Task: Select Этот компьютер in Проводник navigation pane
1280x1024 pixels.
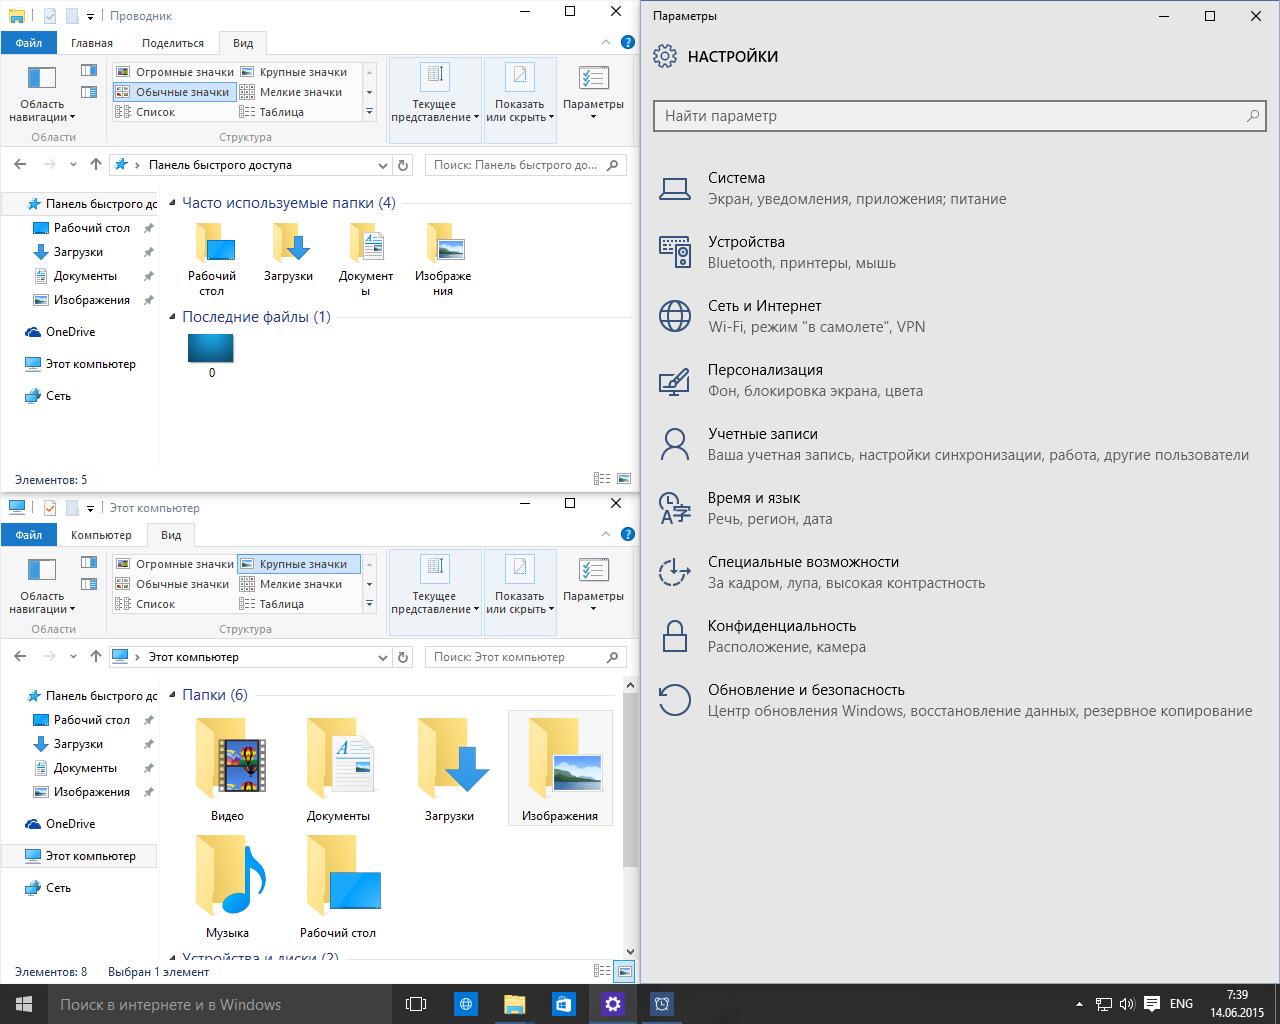Action: 90,364
